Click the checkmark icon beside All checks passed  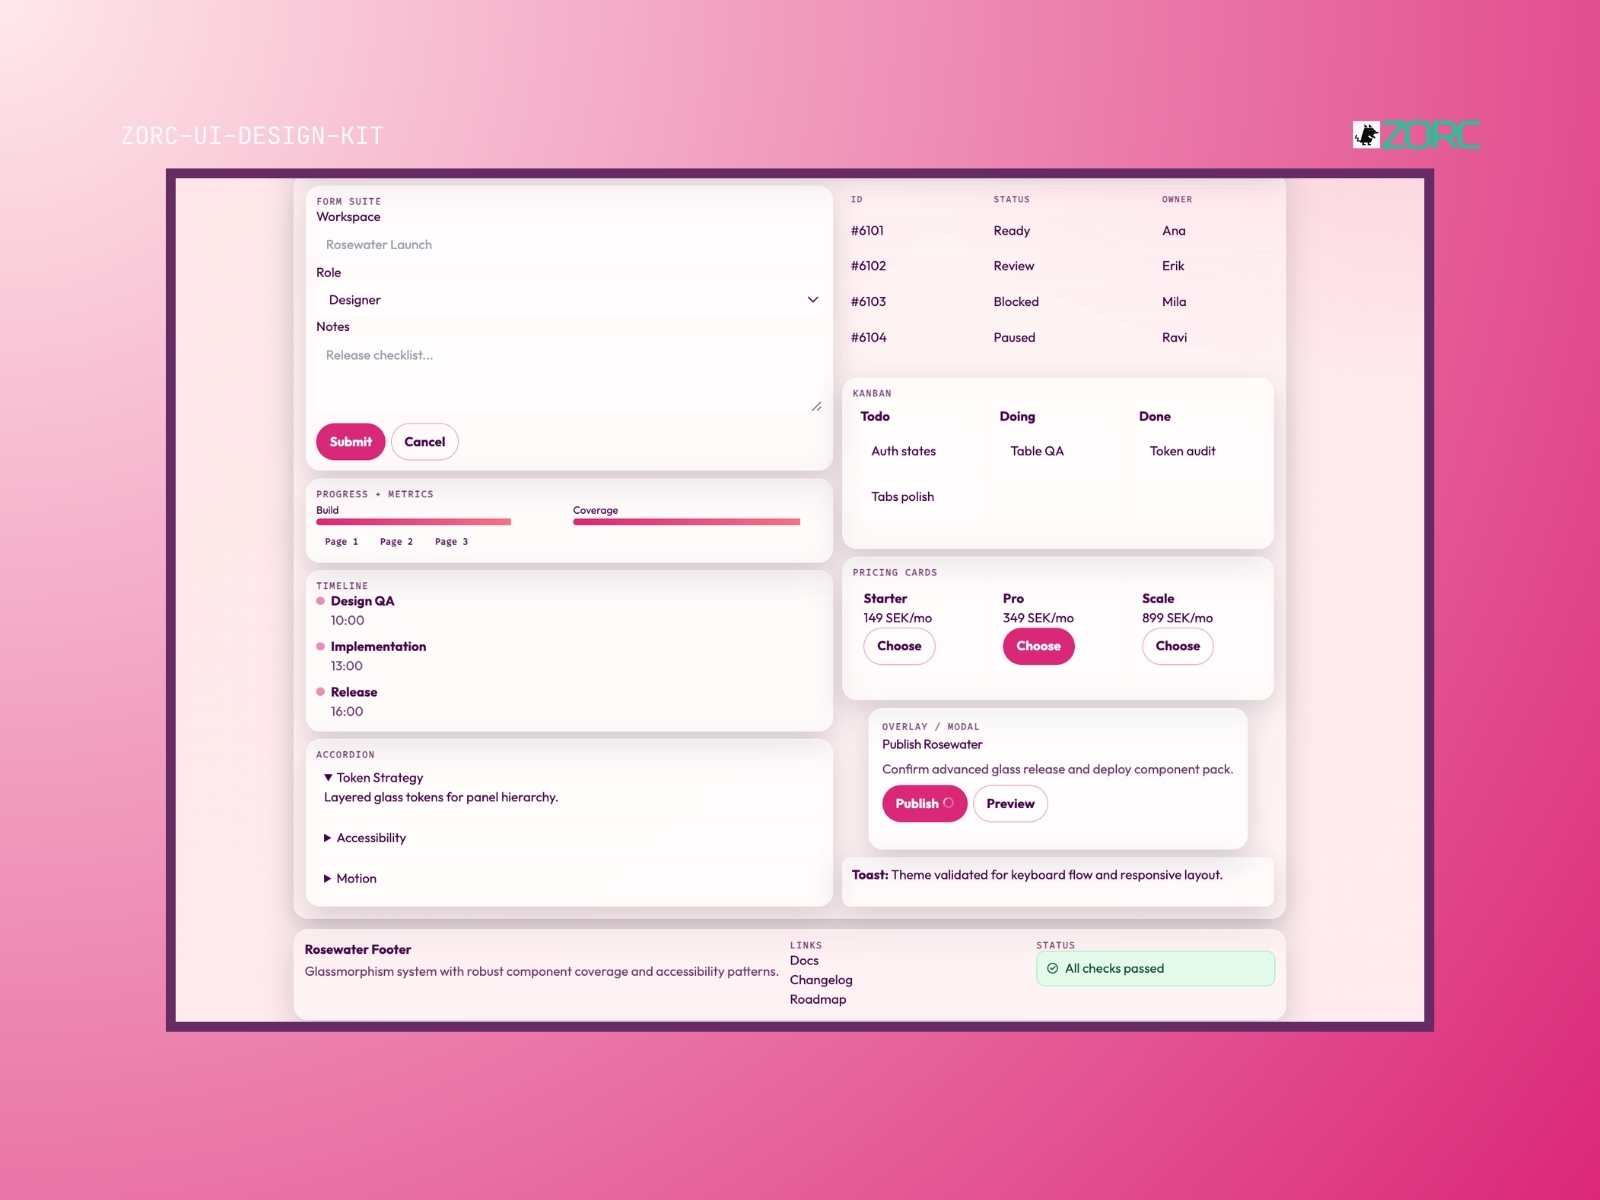click(x=1052, y=968)
